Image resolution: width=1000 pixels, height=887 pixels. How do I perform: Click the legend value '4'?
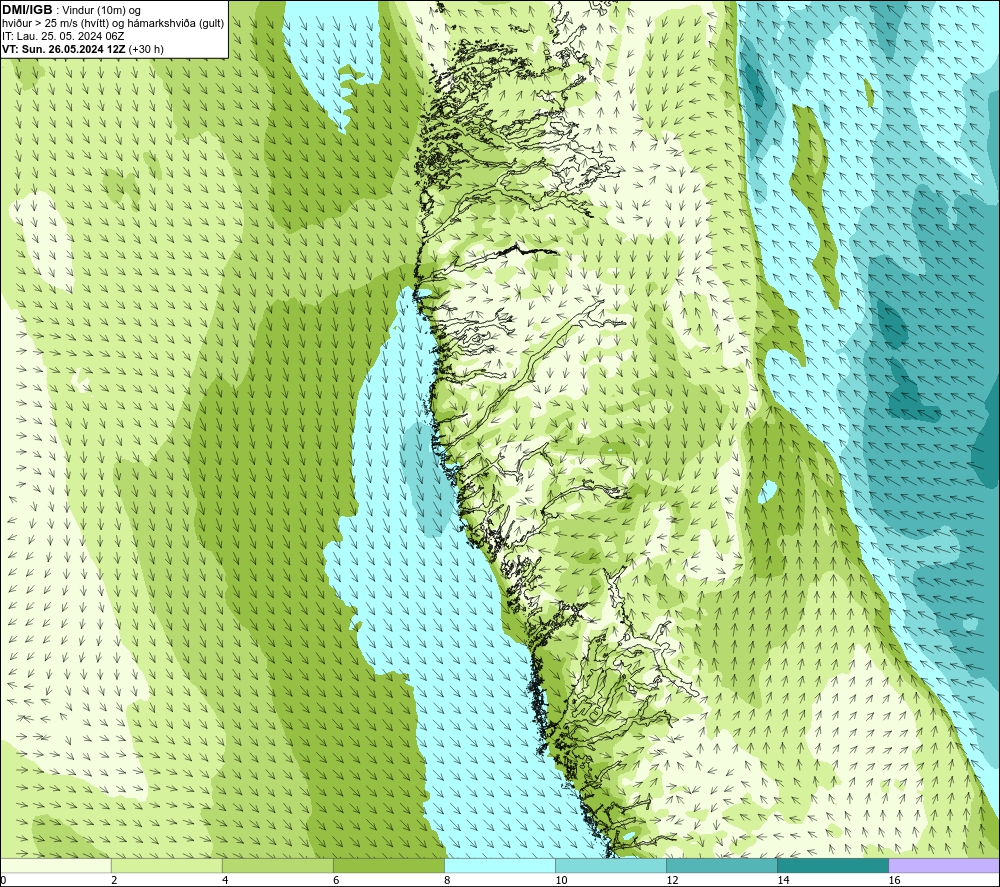tap(225, 880)
